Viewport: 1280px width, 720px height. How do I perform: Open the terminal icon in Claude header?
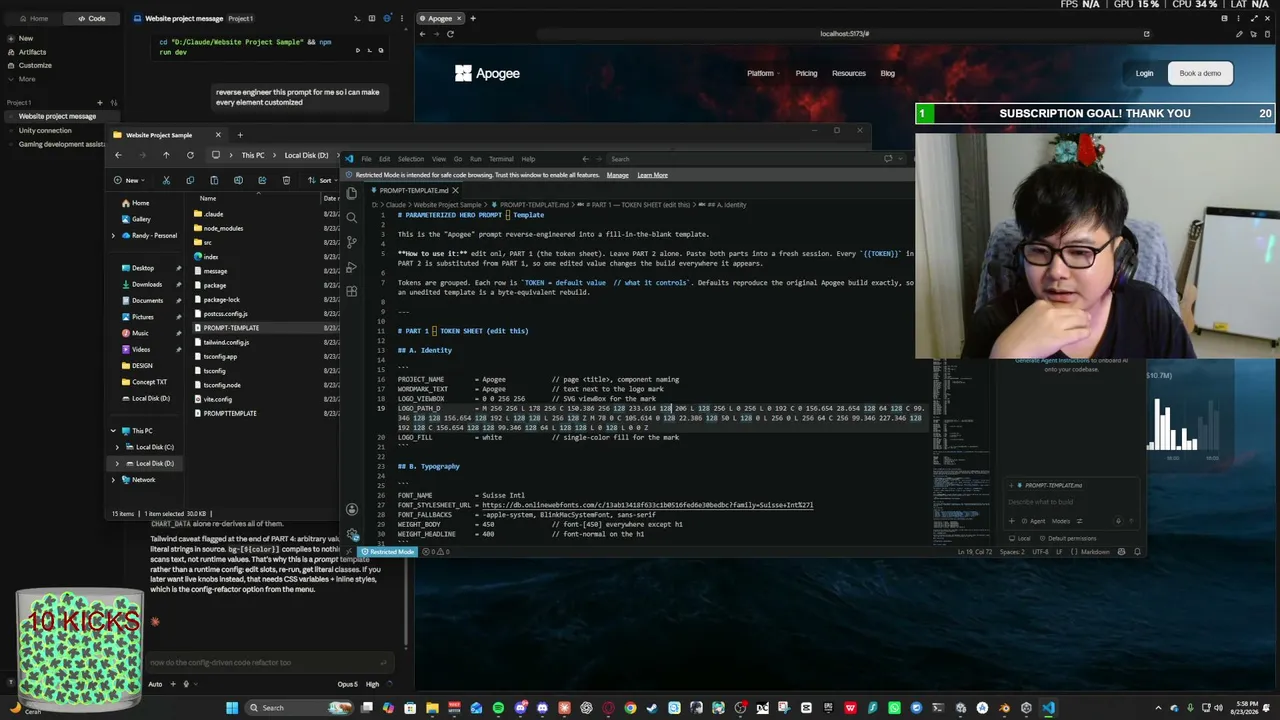357,18
